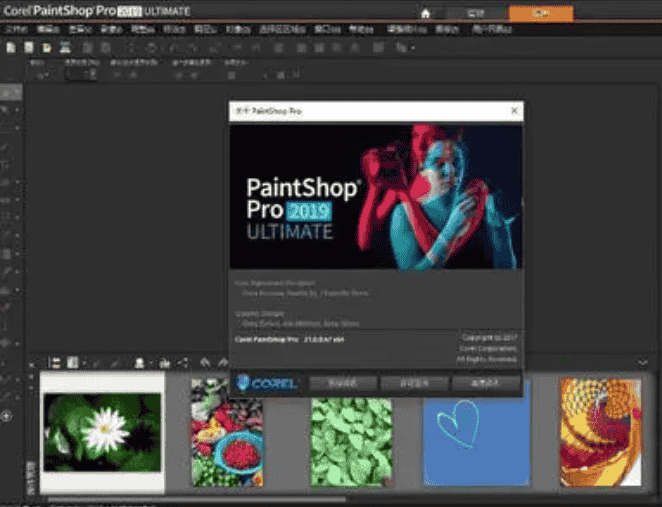Click the rotate left arrow in Organizer toolbar
The height and width of the screenshot is (507, 662).
coord(205,362)
